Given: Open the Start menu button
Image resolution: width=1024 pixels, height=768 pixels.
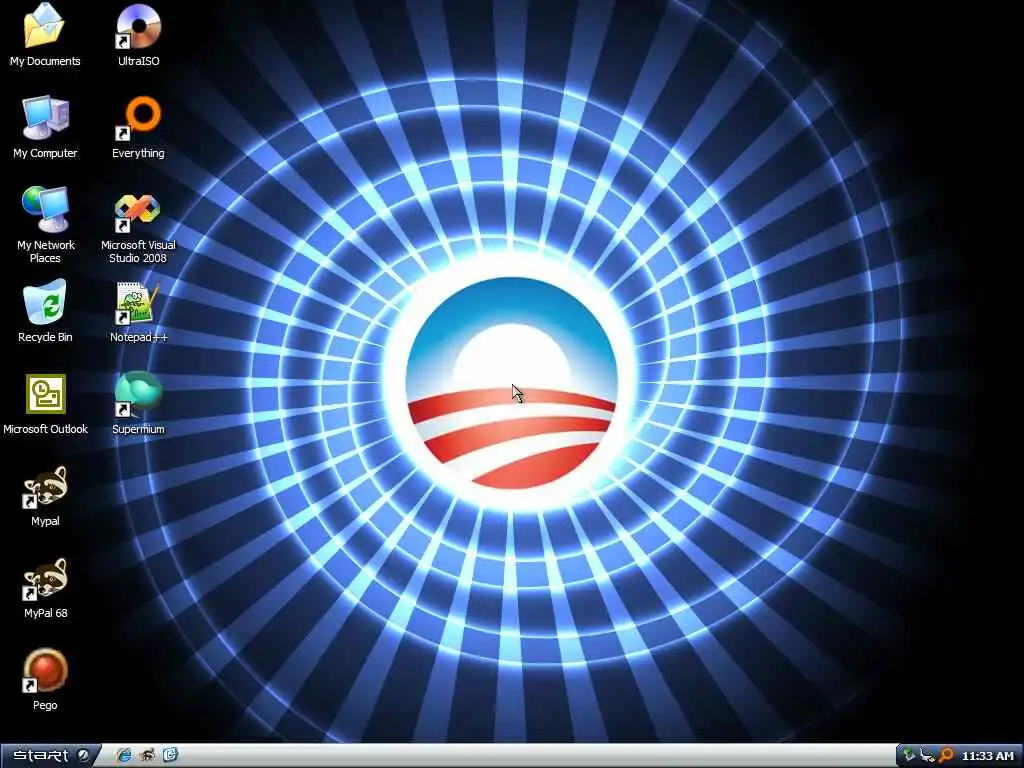Looking at the screenshot, I should pyautogui.click(x=50, y=756).
